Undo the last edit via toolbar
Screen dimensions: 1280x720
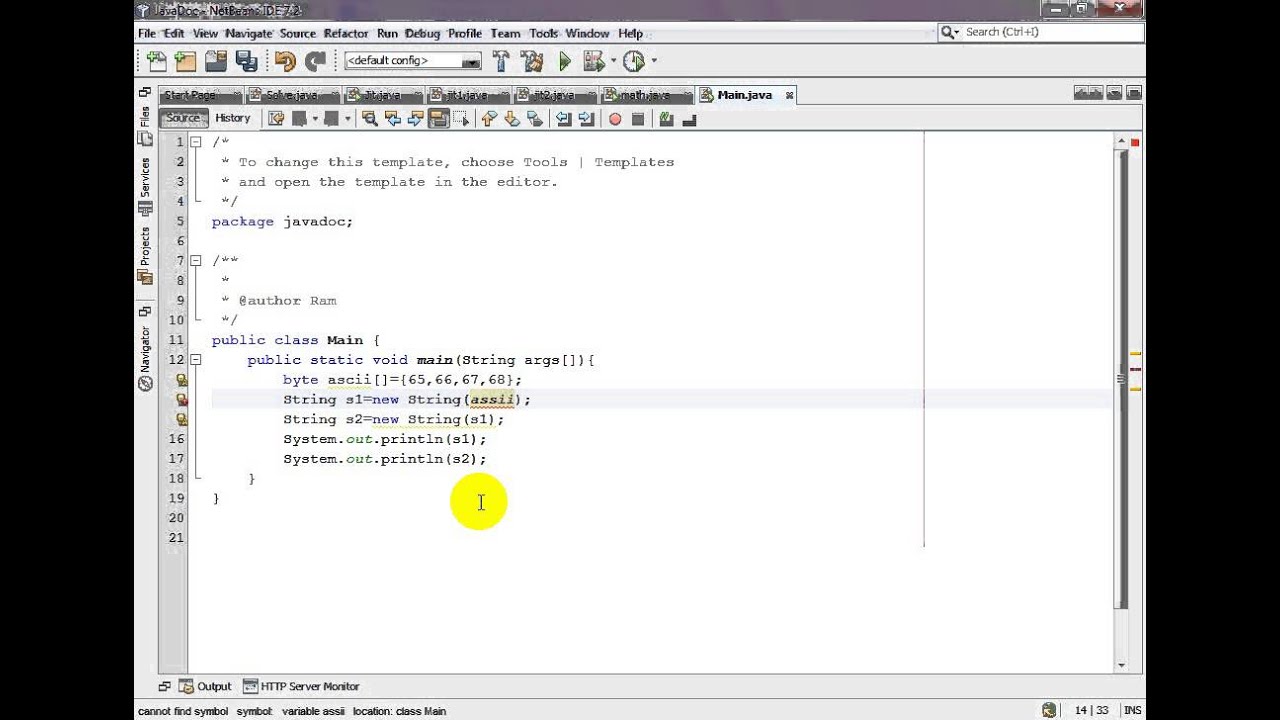point(285,61)
